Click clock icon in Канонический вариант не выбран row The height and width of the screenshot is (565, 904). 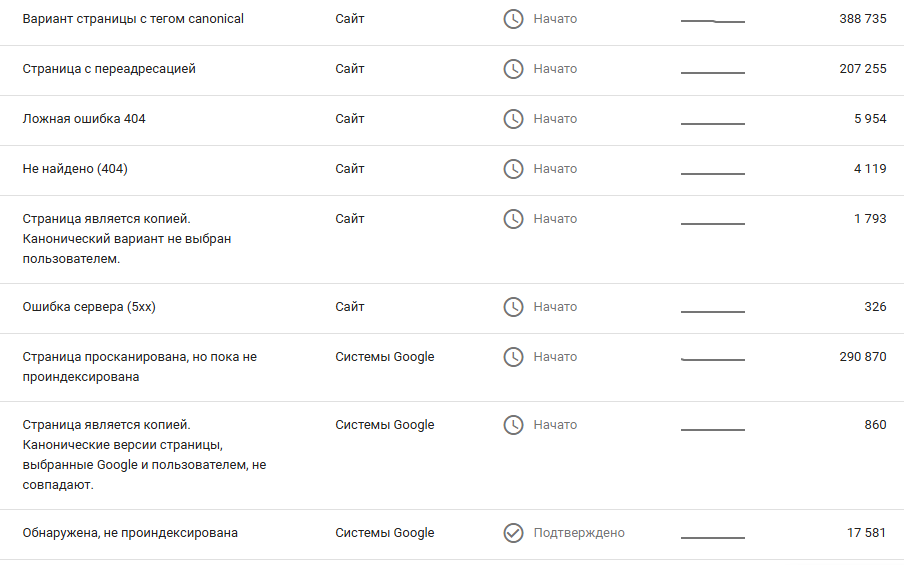[513, 219]
